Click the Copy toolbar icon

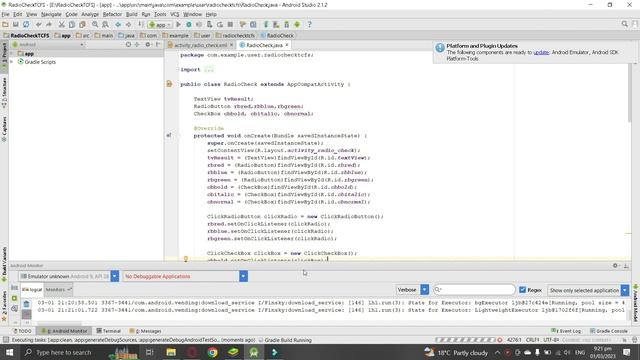(72, 24)
